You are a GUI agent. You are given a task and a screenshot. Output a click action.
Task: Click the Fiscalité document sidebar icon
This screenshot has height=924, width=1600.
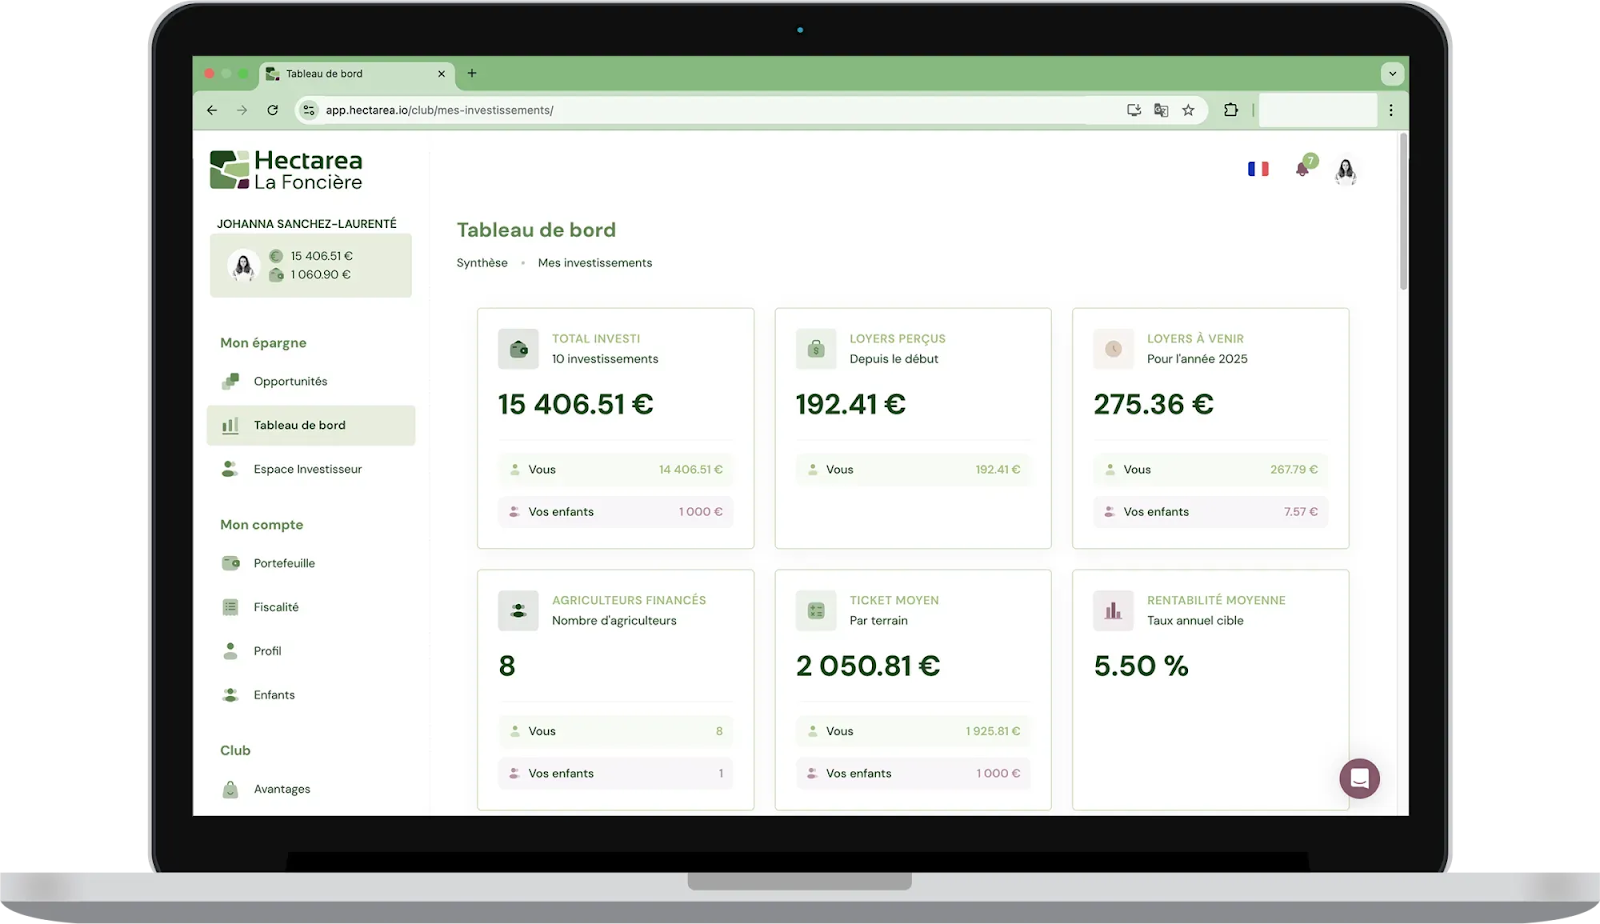pos(230,607)
